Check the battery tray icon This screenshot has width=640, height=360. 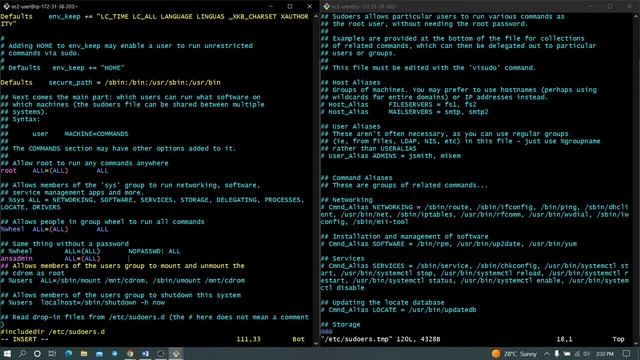[567, 353]
